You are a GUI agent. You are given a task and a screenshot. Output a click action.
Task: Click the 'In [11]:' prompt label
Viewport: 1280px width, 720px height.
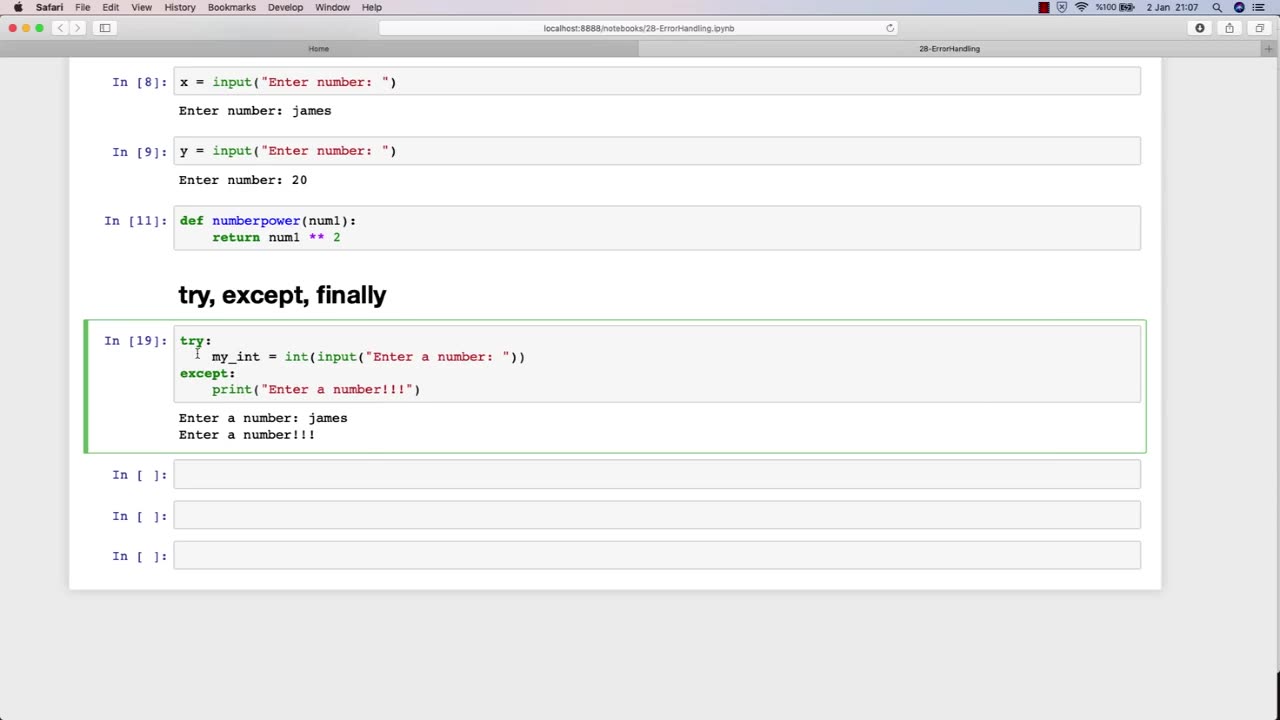pos(135,221)
